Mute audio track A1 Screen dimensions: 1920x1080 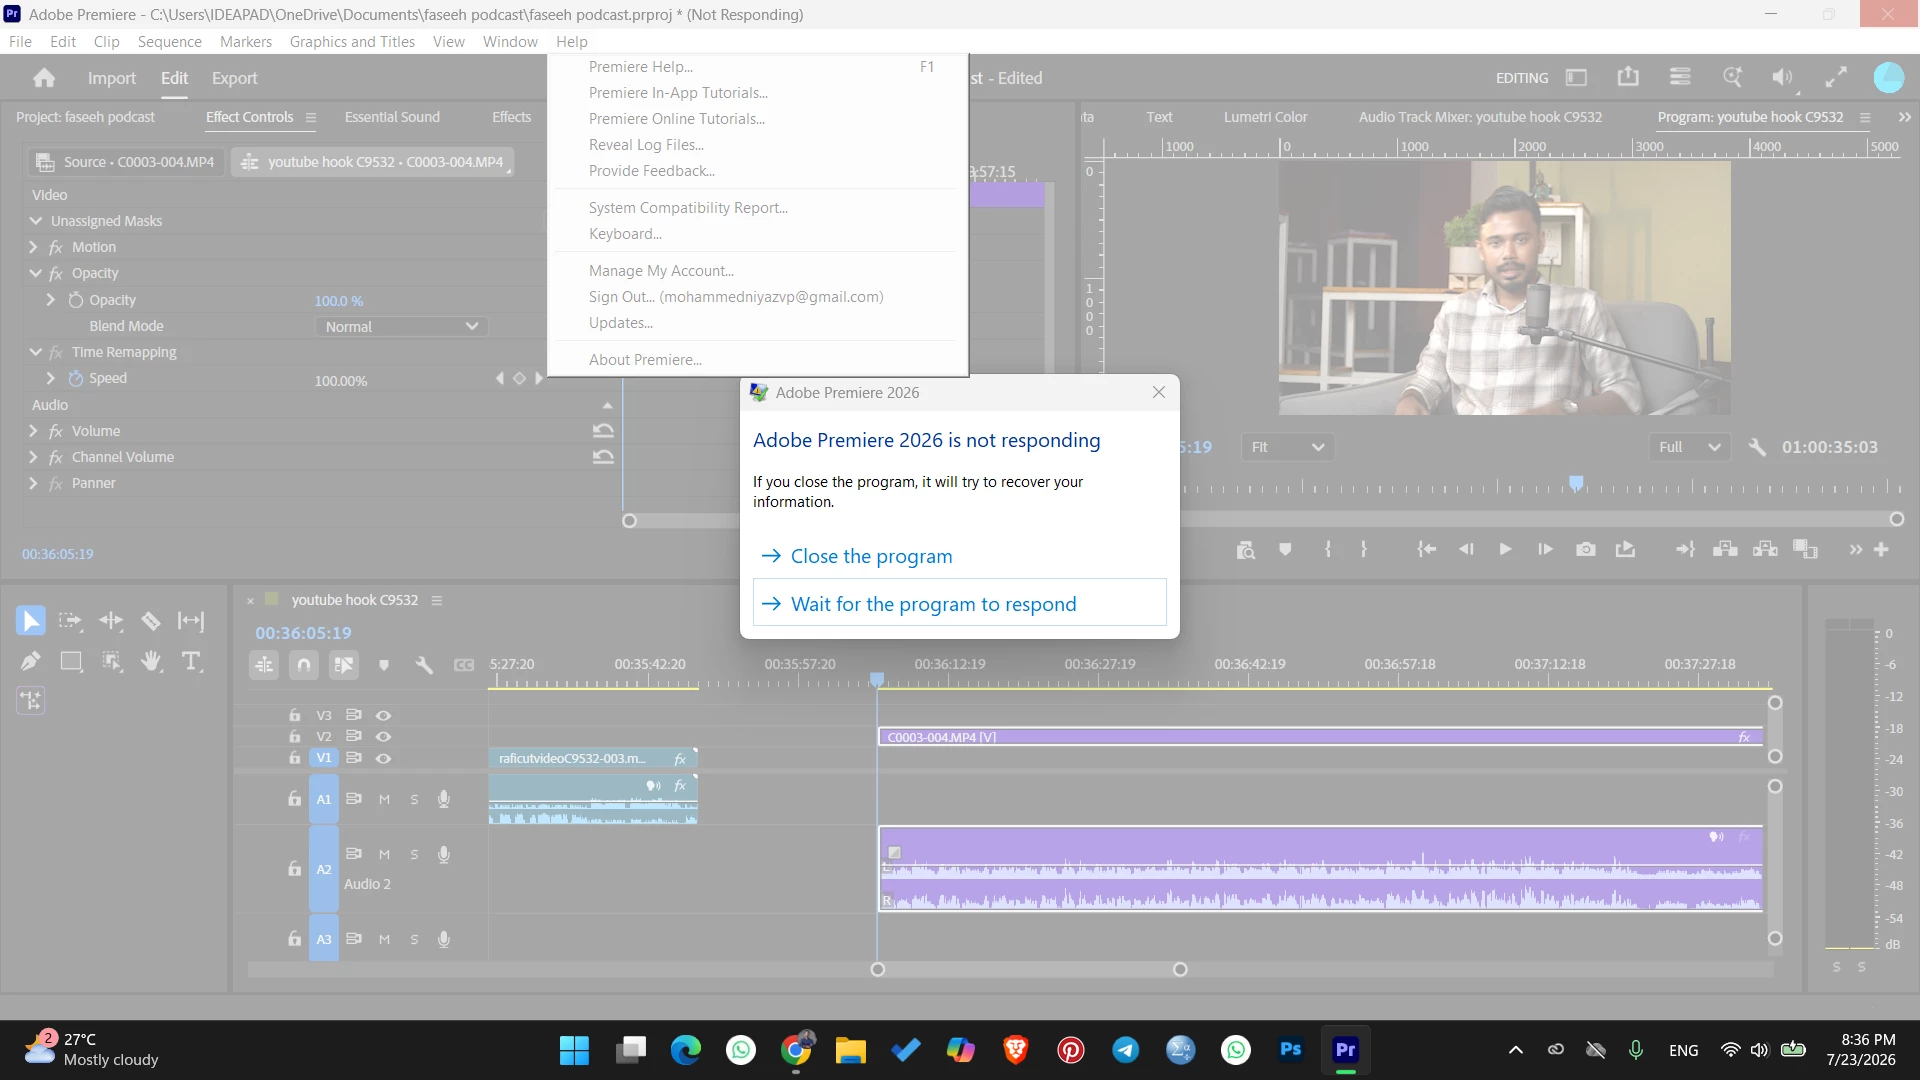coord(384,799)
